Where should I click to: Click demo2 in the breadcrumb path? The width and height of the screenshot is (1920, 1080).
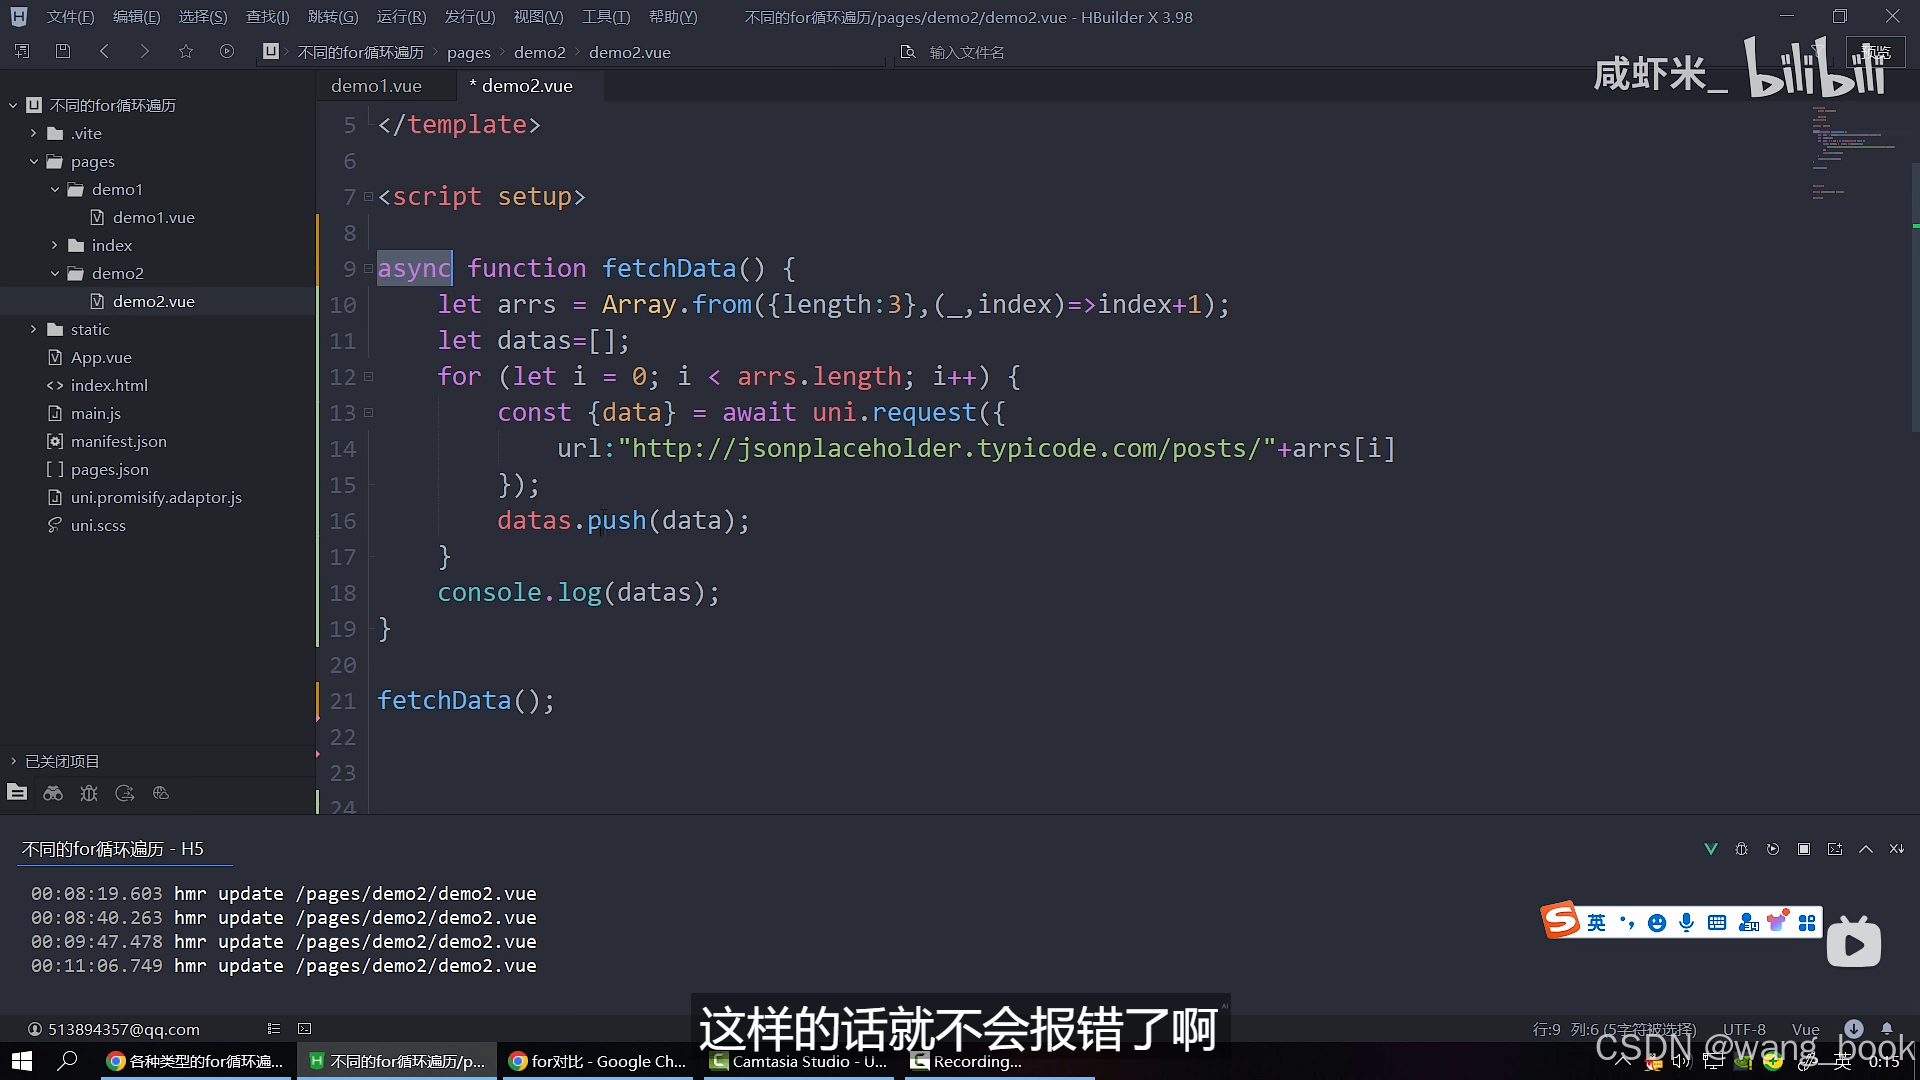pyautogui.click(x=539, y=52)
